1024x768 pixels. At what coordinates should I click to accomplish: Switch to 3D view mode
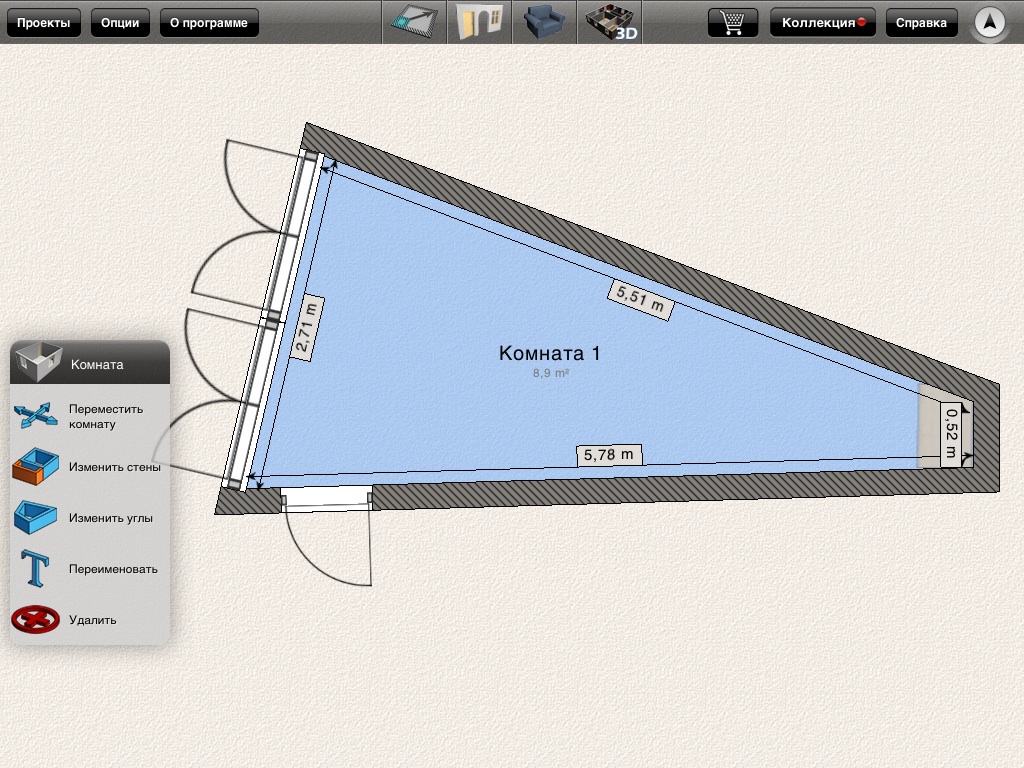609,22
